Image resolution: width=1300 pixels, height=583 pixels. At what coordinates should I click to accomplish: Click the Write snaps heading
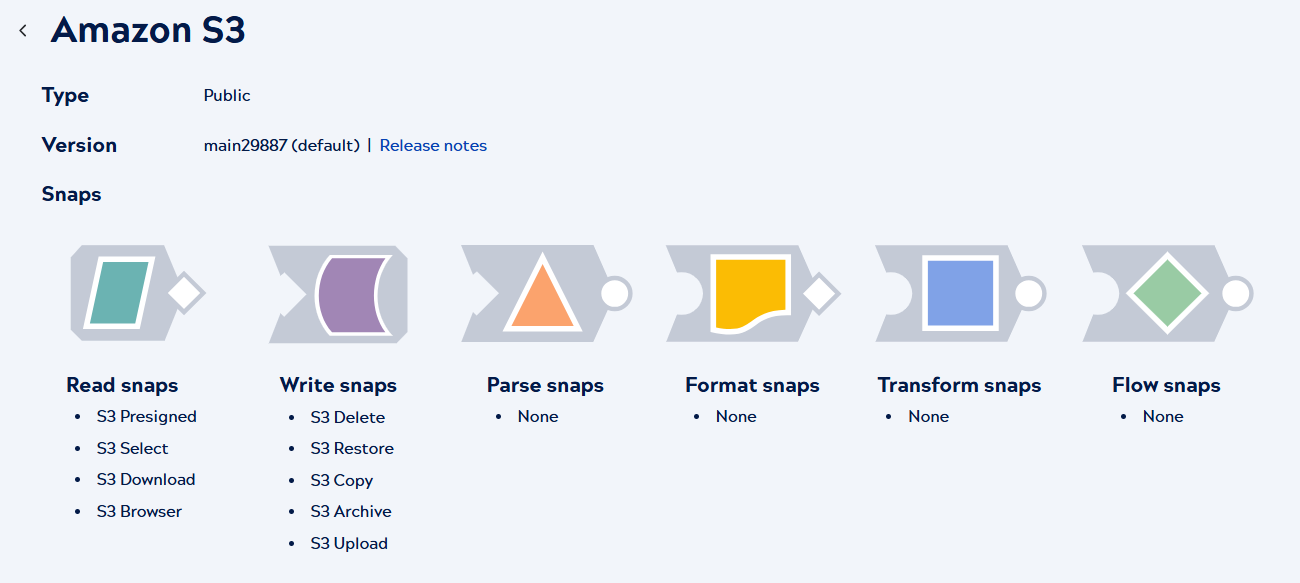pyautogui.click(x=338, y=385)
